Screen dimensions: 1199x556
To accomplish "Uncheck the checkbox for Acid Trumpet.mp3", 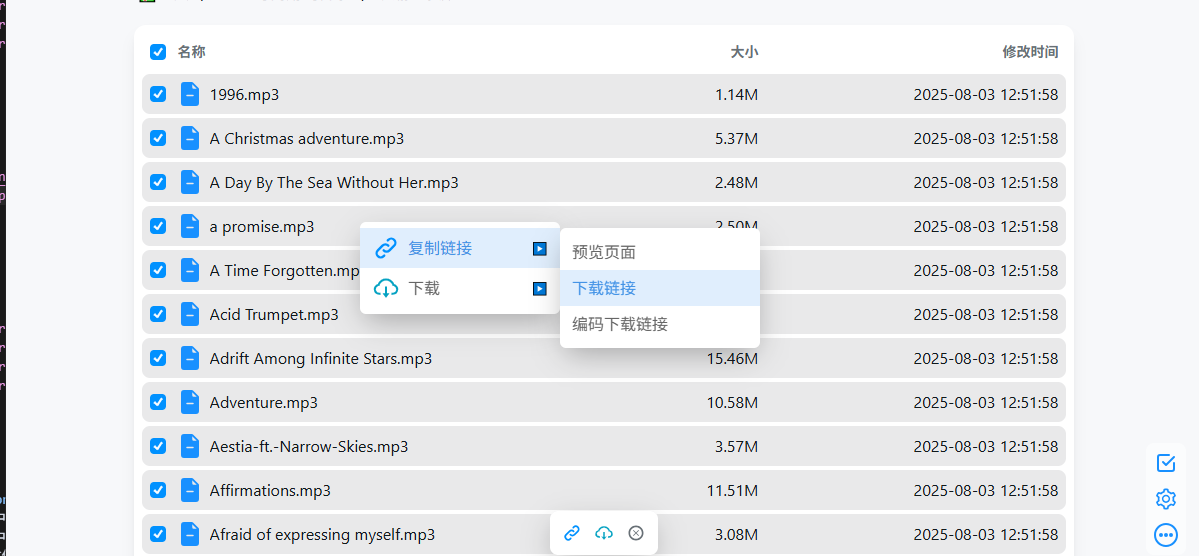I will [158, 314].
